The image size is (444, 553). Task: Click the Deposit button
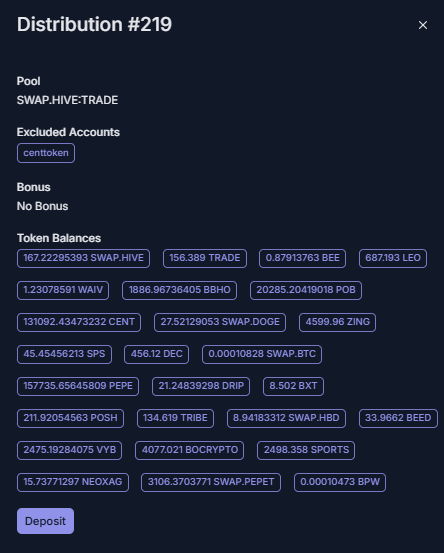(x=45, y=521)
